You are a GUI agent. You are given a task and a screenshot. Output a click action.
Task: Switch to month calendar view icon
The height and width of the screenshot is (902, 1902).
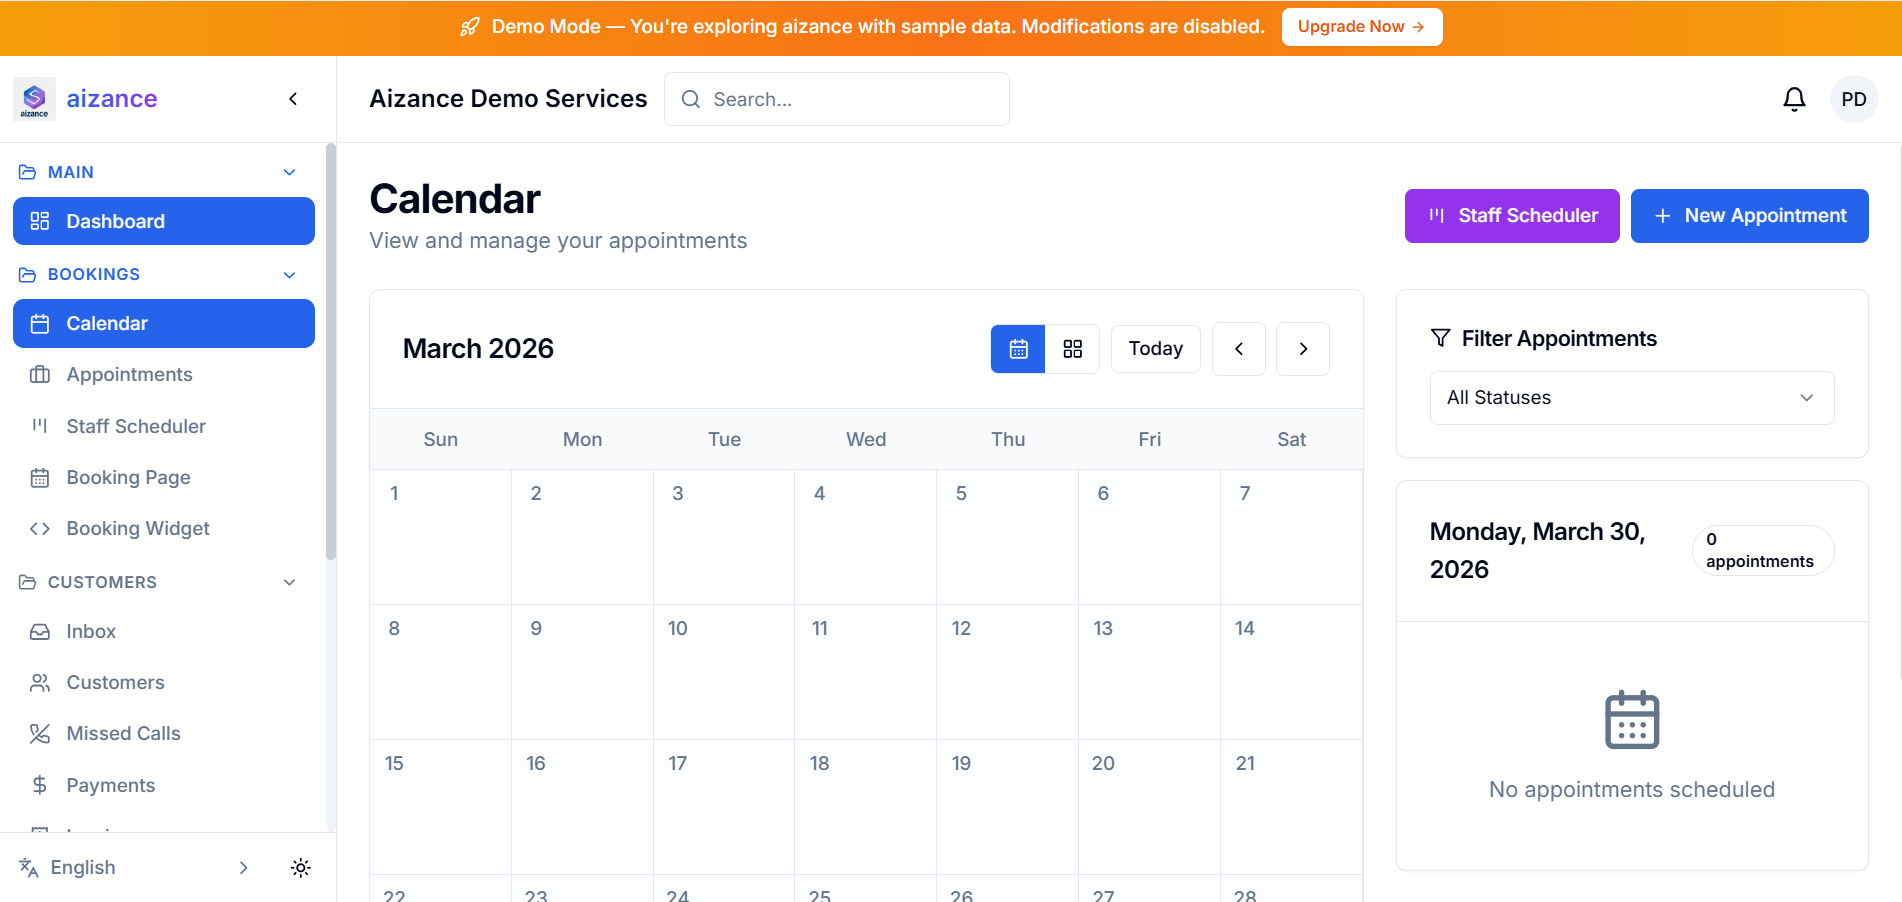(1018, 349)
